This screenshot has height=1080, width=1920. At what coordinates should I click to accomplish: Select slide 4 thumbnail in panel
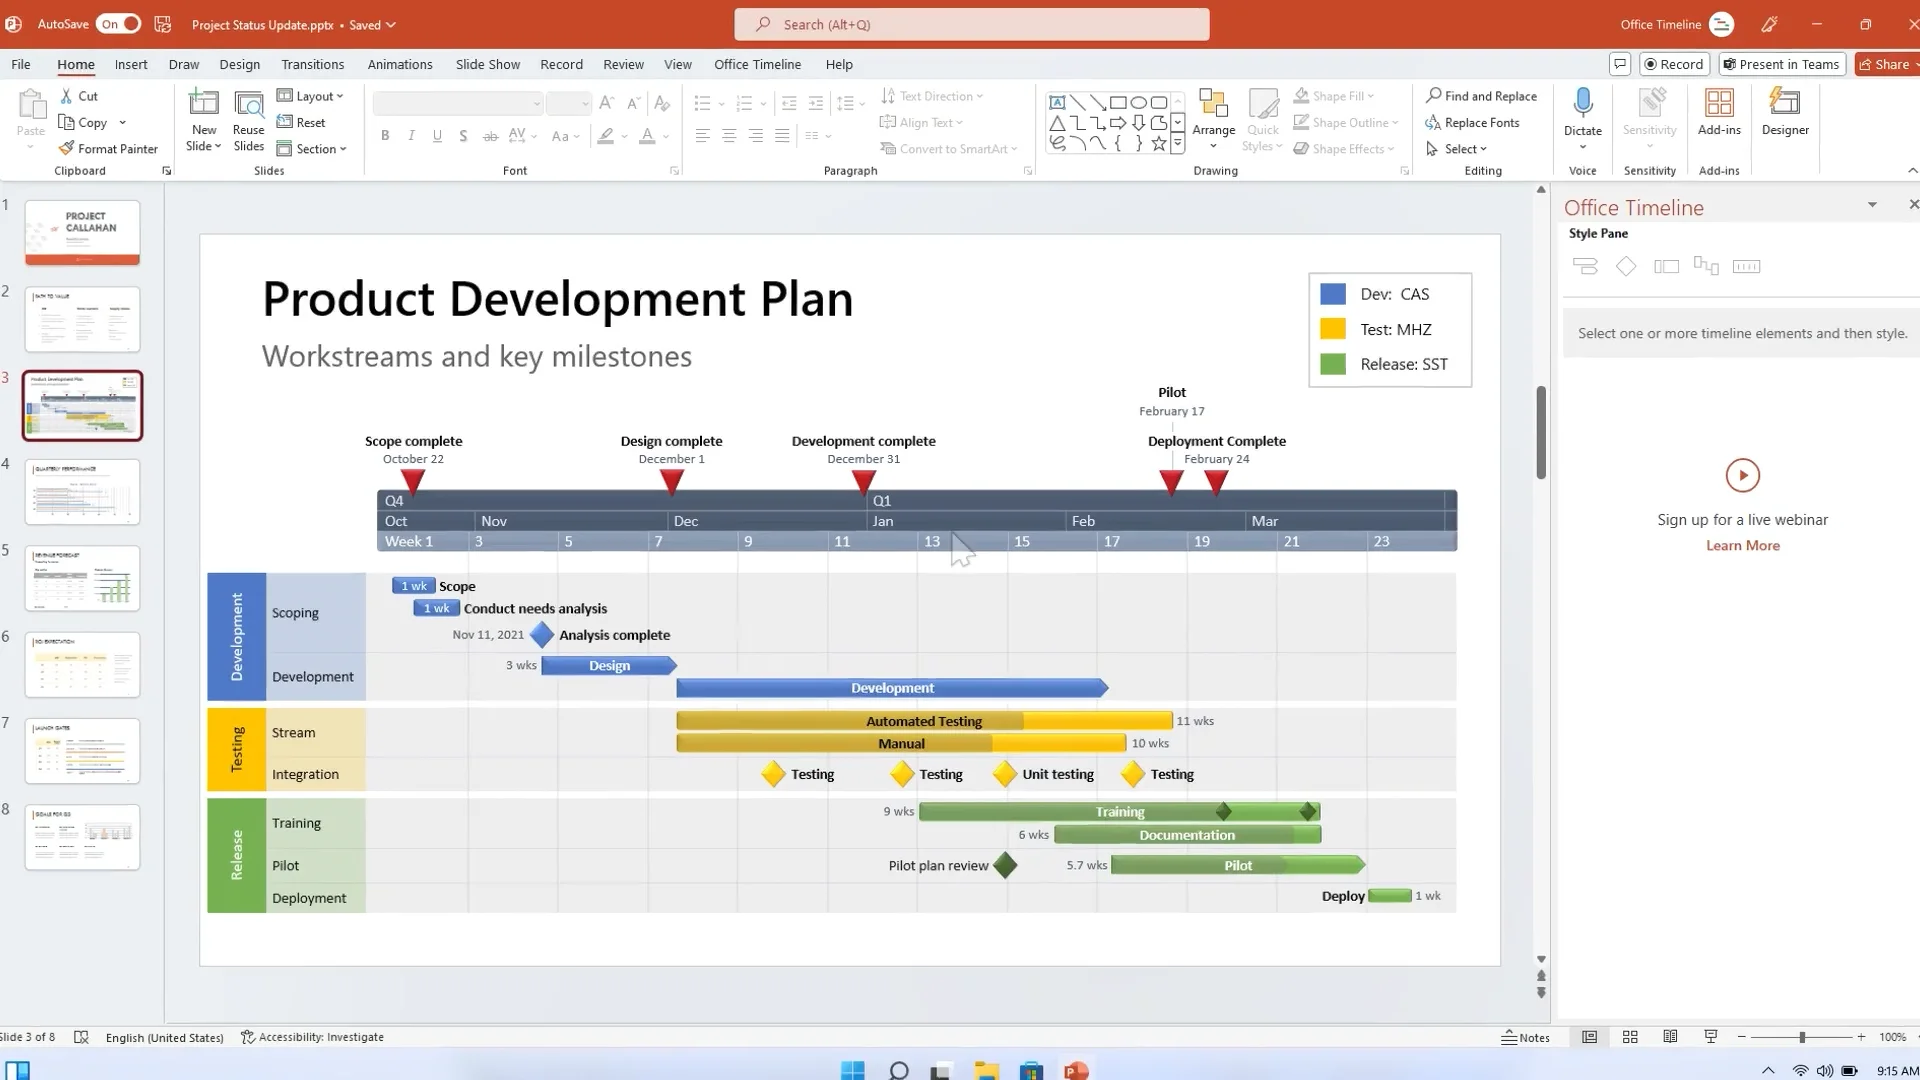pos(82,491)
